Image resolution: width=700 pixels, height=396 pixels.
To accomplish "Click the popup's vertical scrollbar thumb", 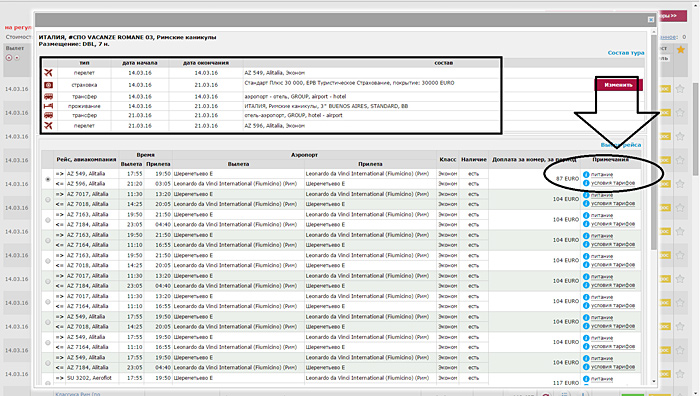I will (654, 143).
